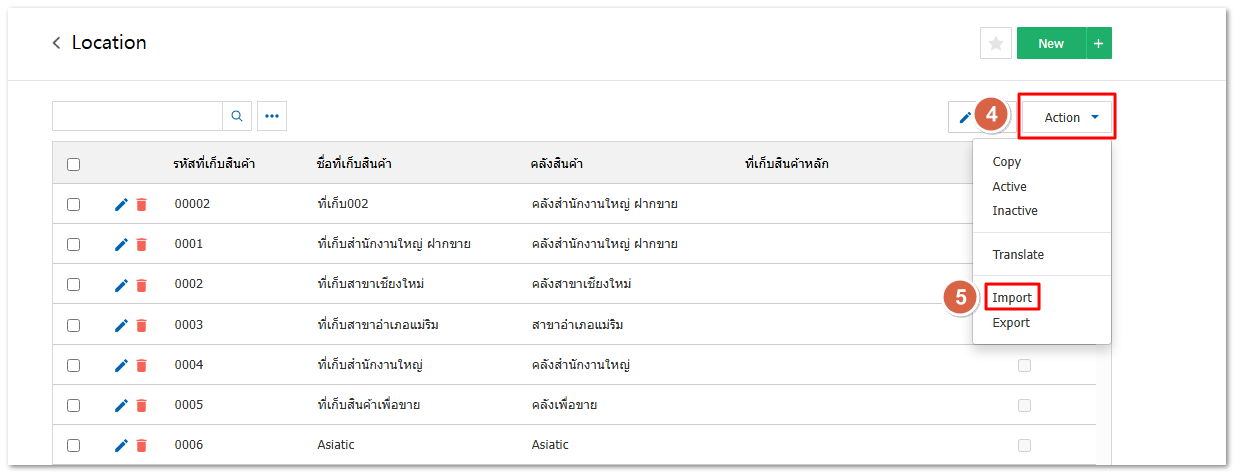This screenshot has width=1234, height=473.
Task: Select Export in the Action menu
Action: [x=1011, y=323]
